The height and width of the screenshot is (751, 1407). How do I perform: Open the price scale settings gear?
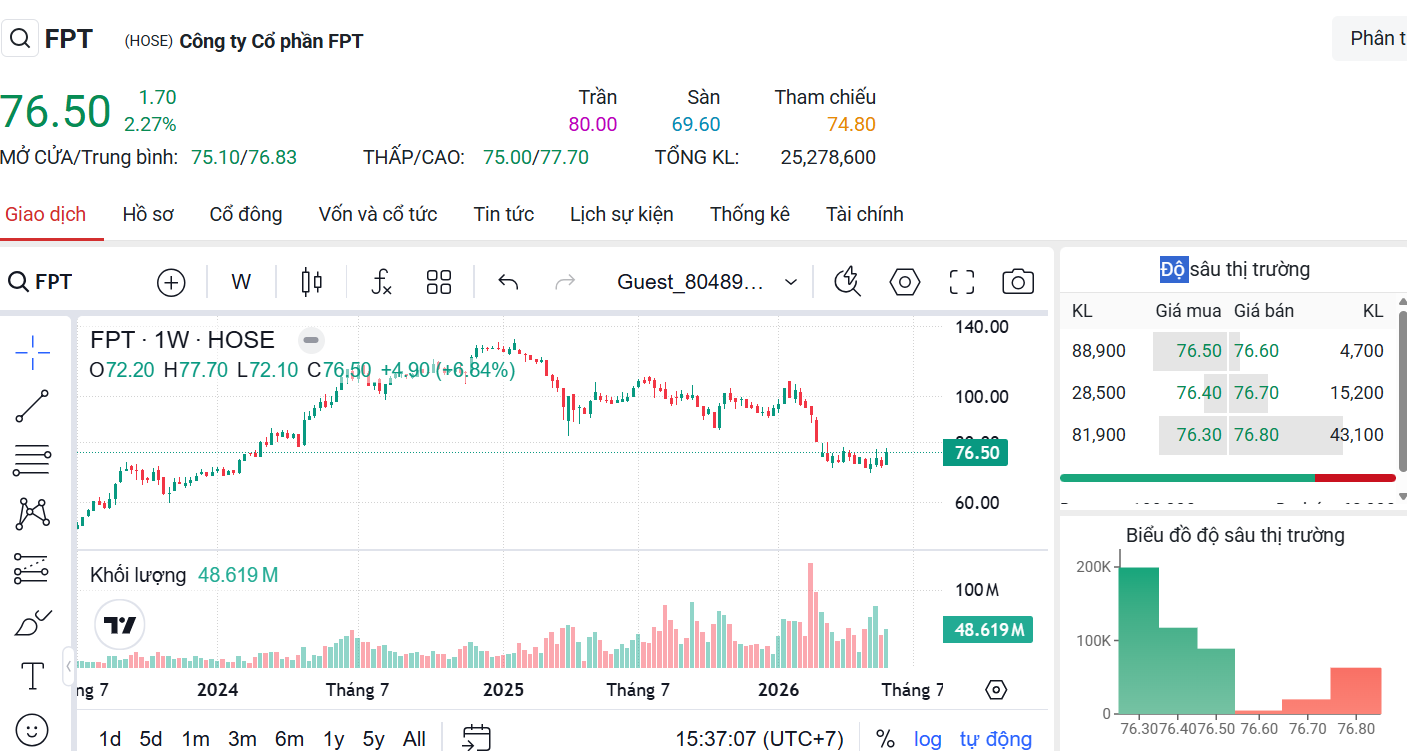point(995,690)
